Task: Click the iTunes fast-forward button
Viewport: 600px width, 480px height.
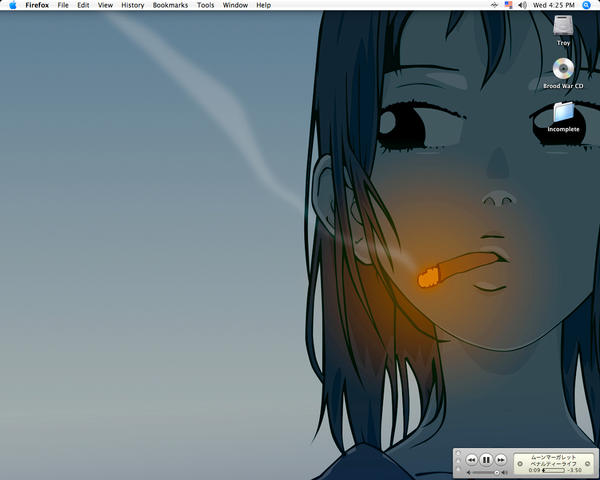Action: pyautogui.click(x=501, y=460)
